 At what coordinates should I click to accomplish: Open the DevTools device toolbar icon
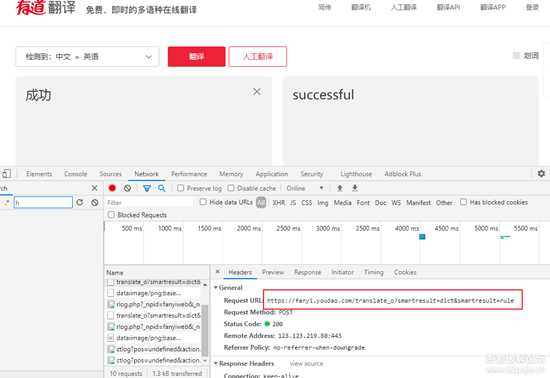pos(7,174)
